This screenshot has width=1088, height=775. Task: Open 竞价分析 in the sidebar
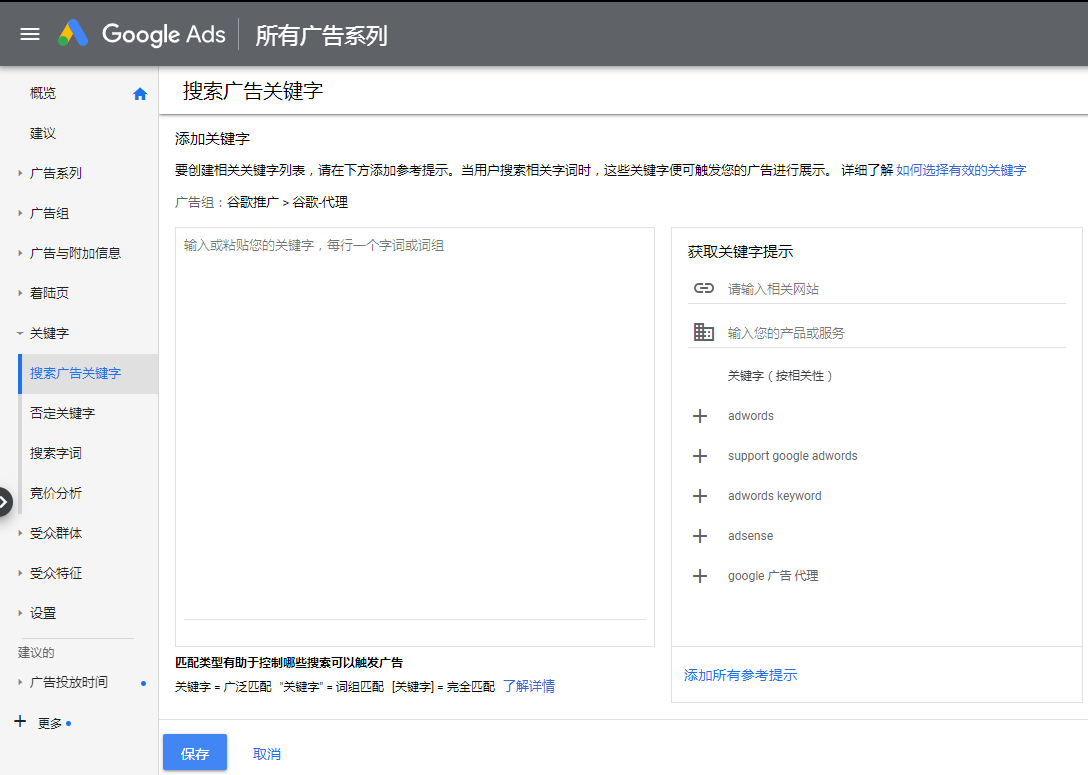click(x=56, y=493)
